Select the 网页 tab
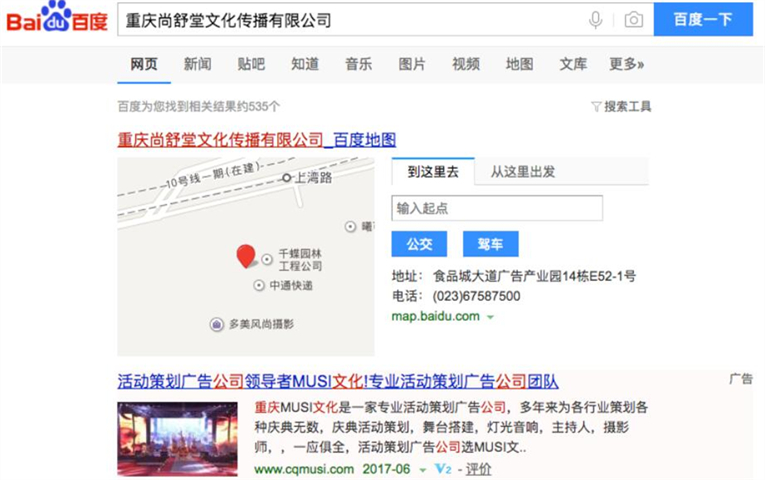 [144, 64]
